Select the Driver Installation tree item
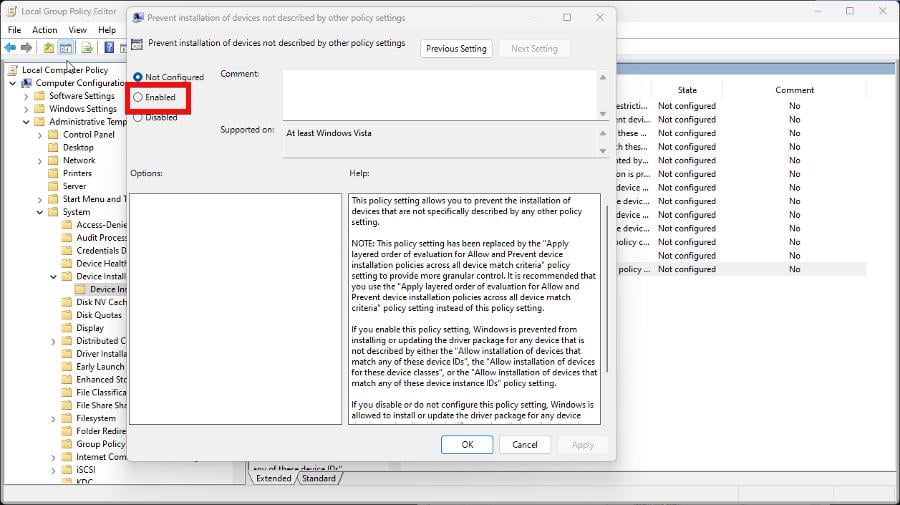 (101, 354)
